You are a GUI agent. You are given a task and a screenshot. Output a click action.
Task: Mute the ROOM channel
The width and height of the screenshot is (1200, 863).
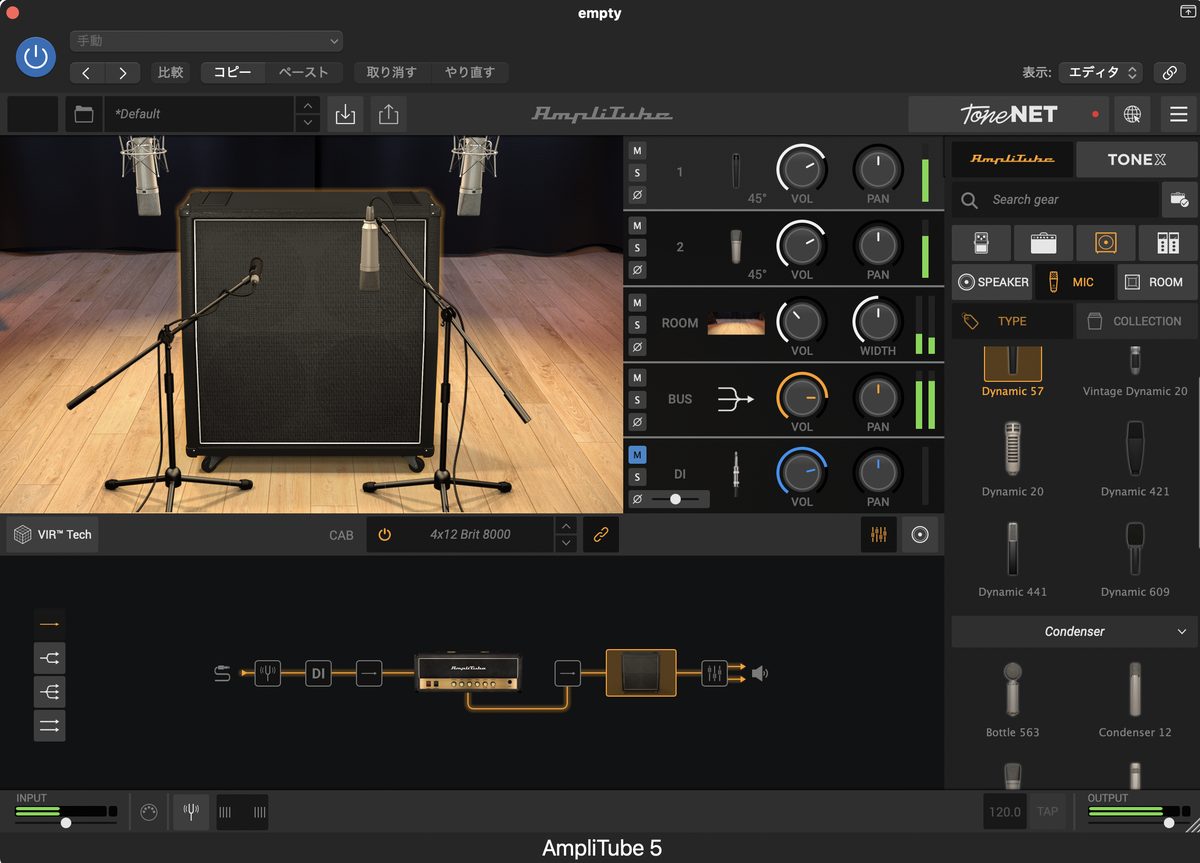point(637,302)
